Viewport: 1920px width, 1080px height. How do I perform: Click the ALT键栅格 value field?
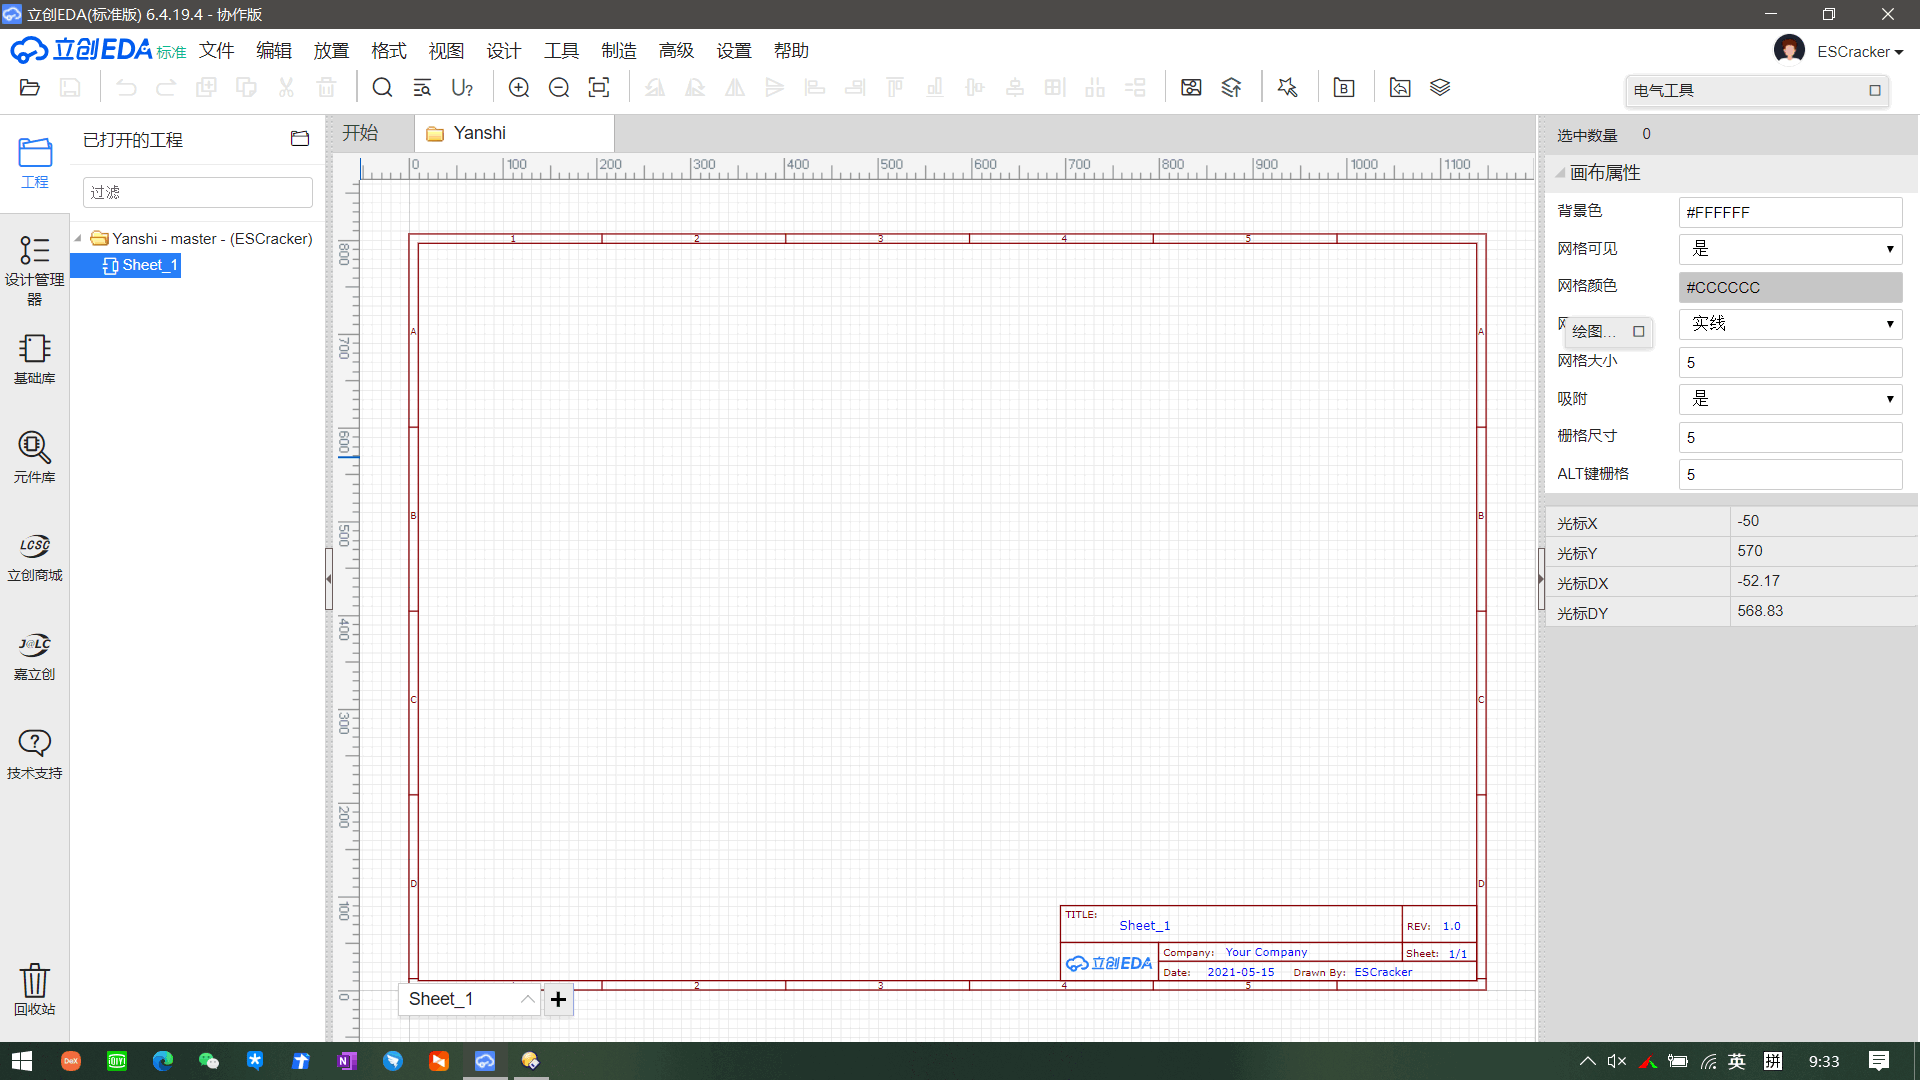[1790, 474]
